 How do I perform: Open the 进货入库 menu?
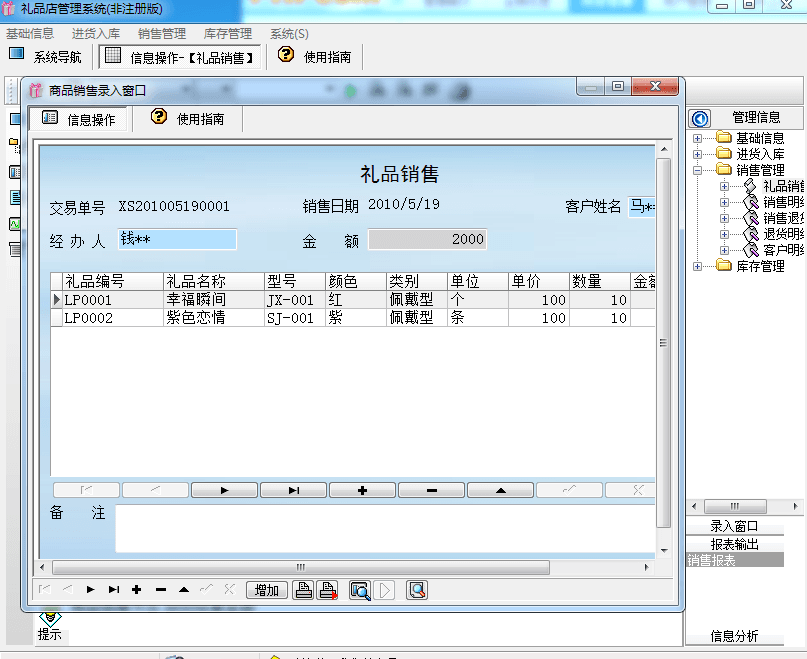[96, 34]
